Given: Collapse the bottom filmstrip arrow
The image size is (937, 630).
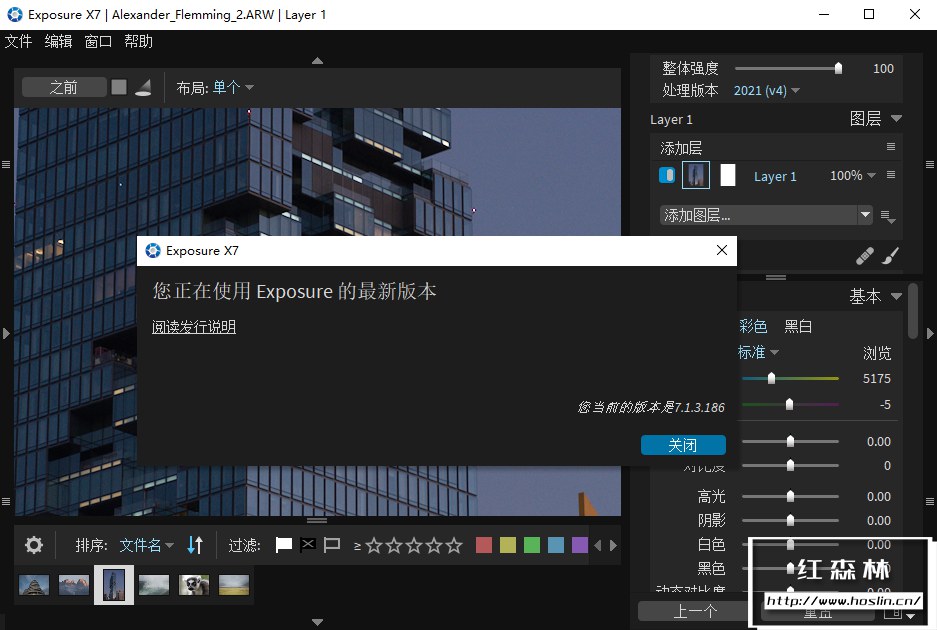Looking at the screenshot, I should (x=317, y=622).
